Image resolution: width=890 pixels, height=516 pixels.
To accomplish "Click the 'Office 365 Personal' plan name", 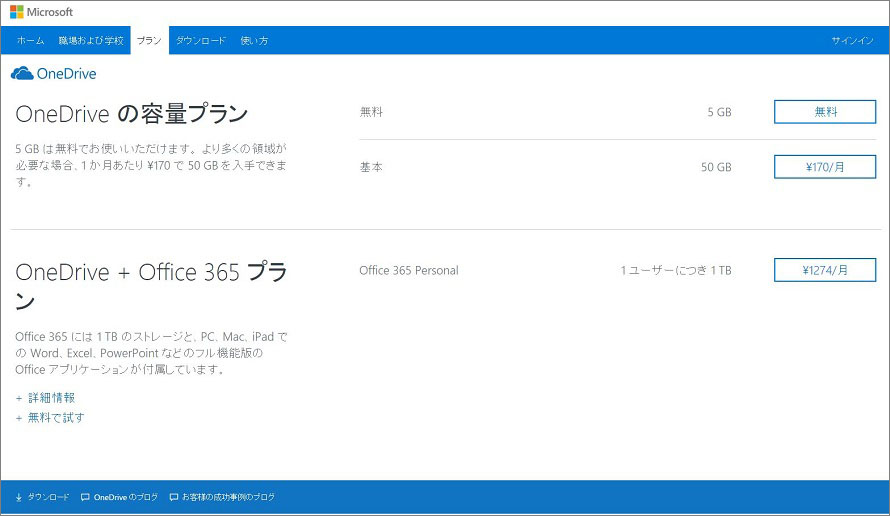I will click(409, 270).
